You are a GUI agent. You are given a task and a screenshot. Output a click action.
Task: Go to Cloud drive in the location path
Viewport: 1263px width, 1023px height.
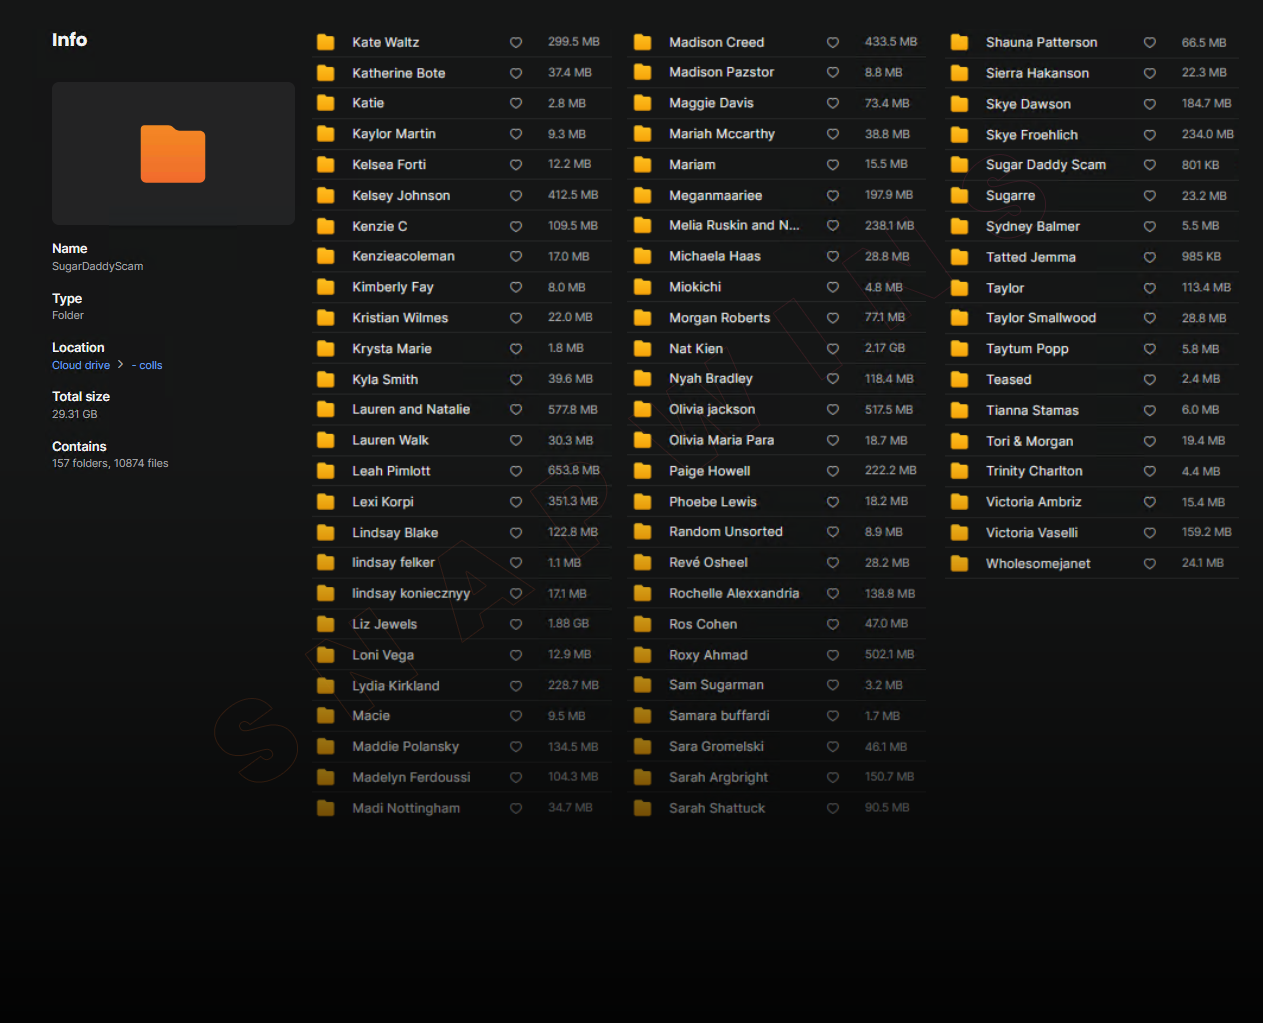[81, 366]
